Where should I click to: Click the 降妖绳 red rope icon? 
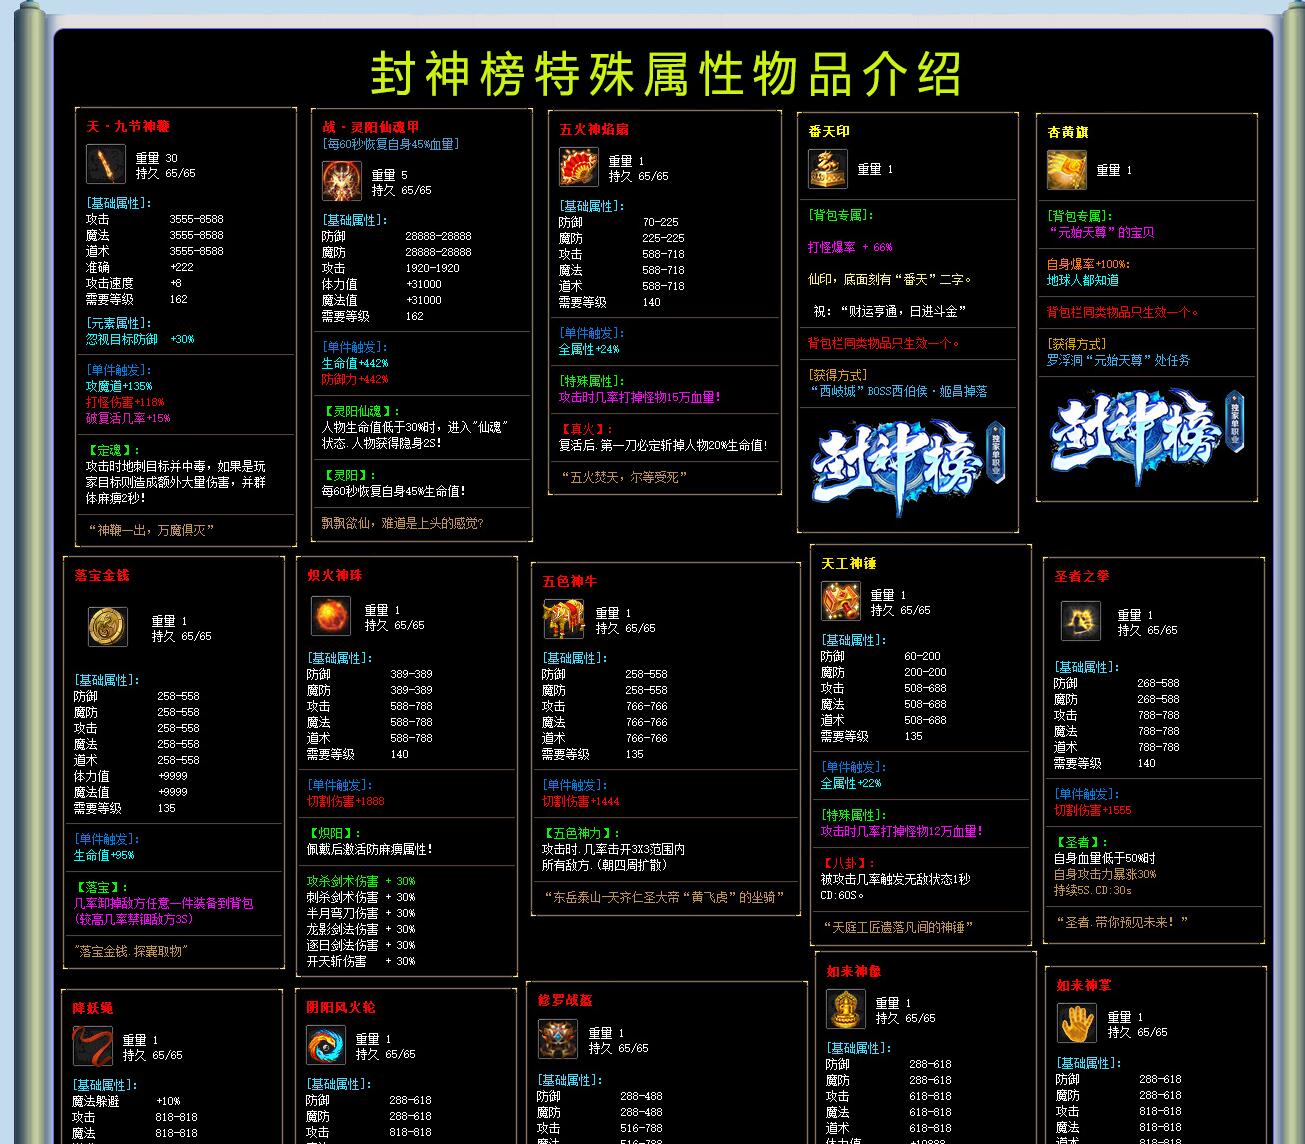point(93,1047)
